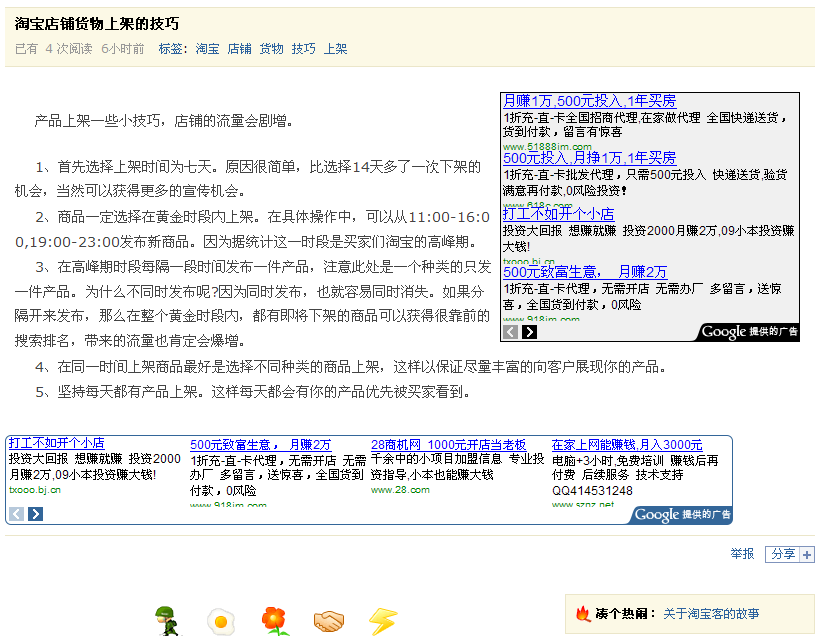This screenshot has height=636, width=827.
Task: Click the lightning bolt emoticon icon
Action: pos(383,621)
